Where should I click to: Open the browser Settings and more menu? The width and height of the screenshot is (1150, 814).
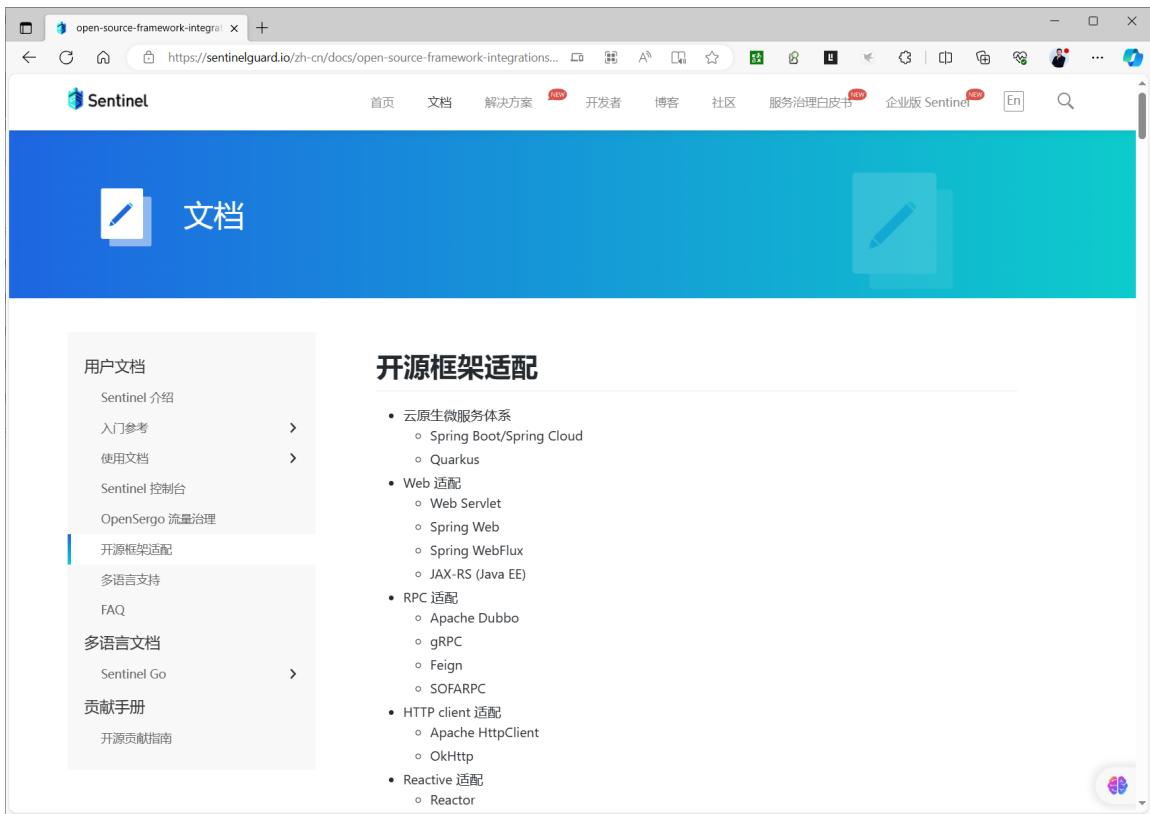tap(1097, 57)
